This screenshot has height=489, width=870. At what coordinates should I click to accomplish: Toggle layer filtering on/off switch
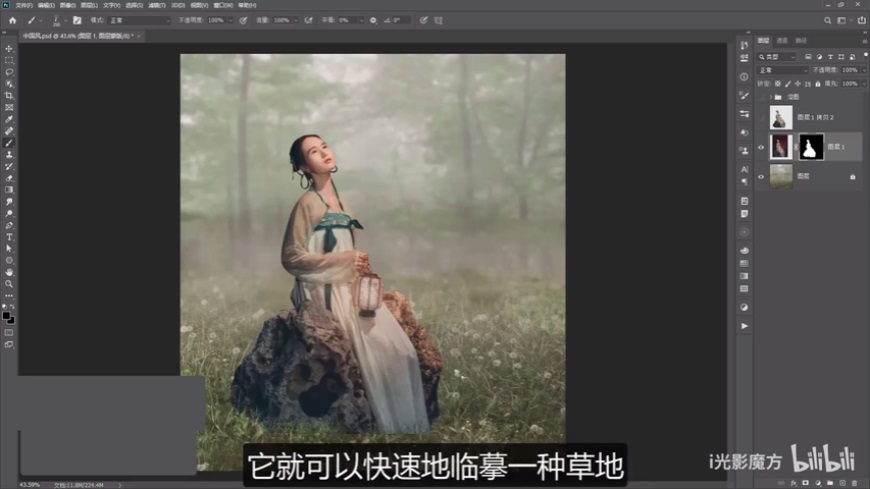(866, 55)
